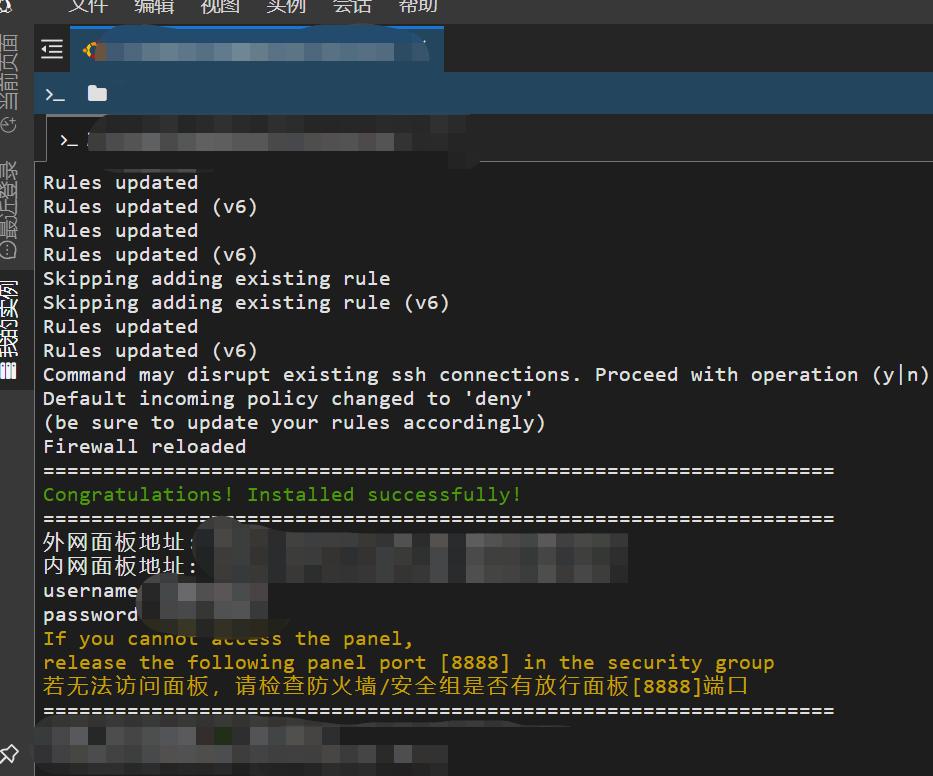Click the 'Firewall reloaded' output line
933x776 pixels.
tap(144, 447)
